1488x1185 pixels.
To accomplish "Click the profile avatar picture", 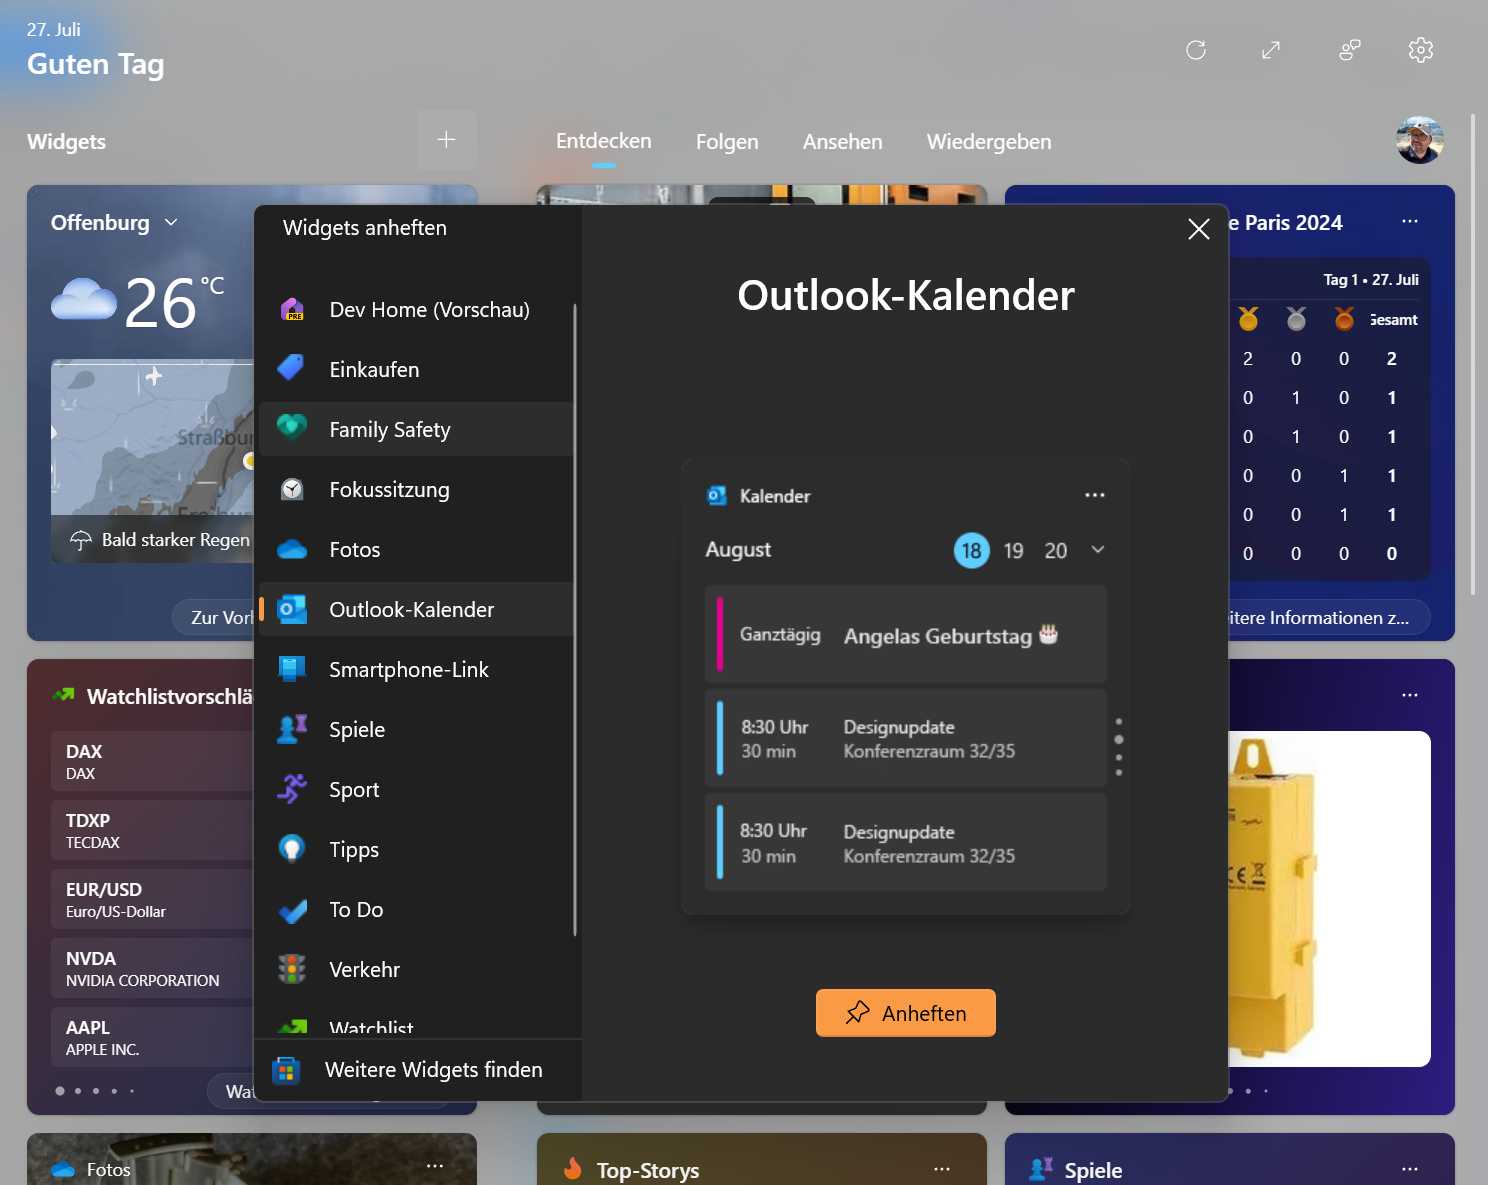I will 1419,140.
